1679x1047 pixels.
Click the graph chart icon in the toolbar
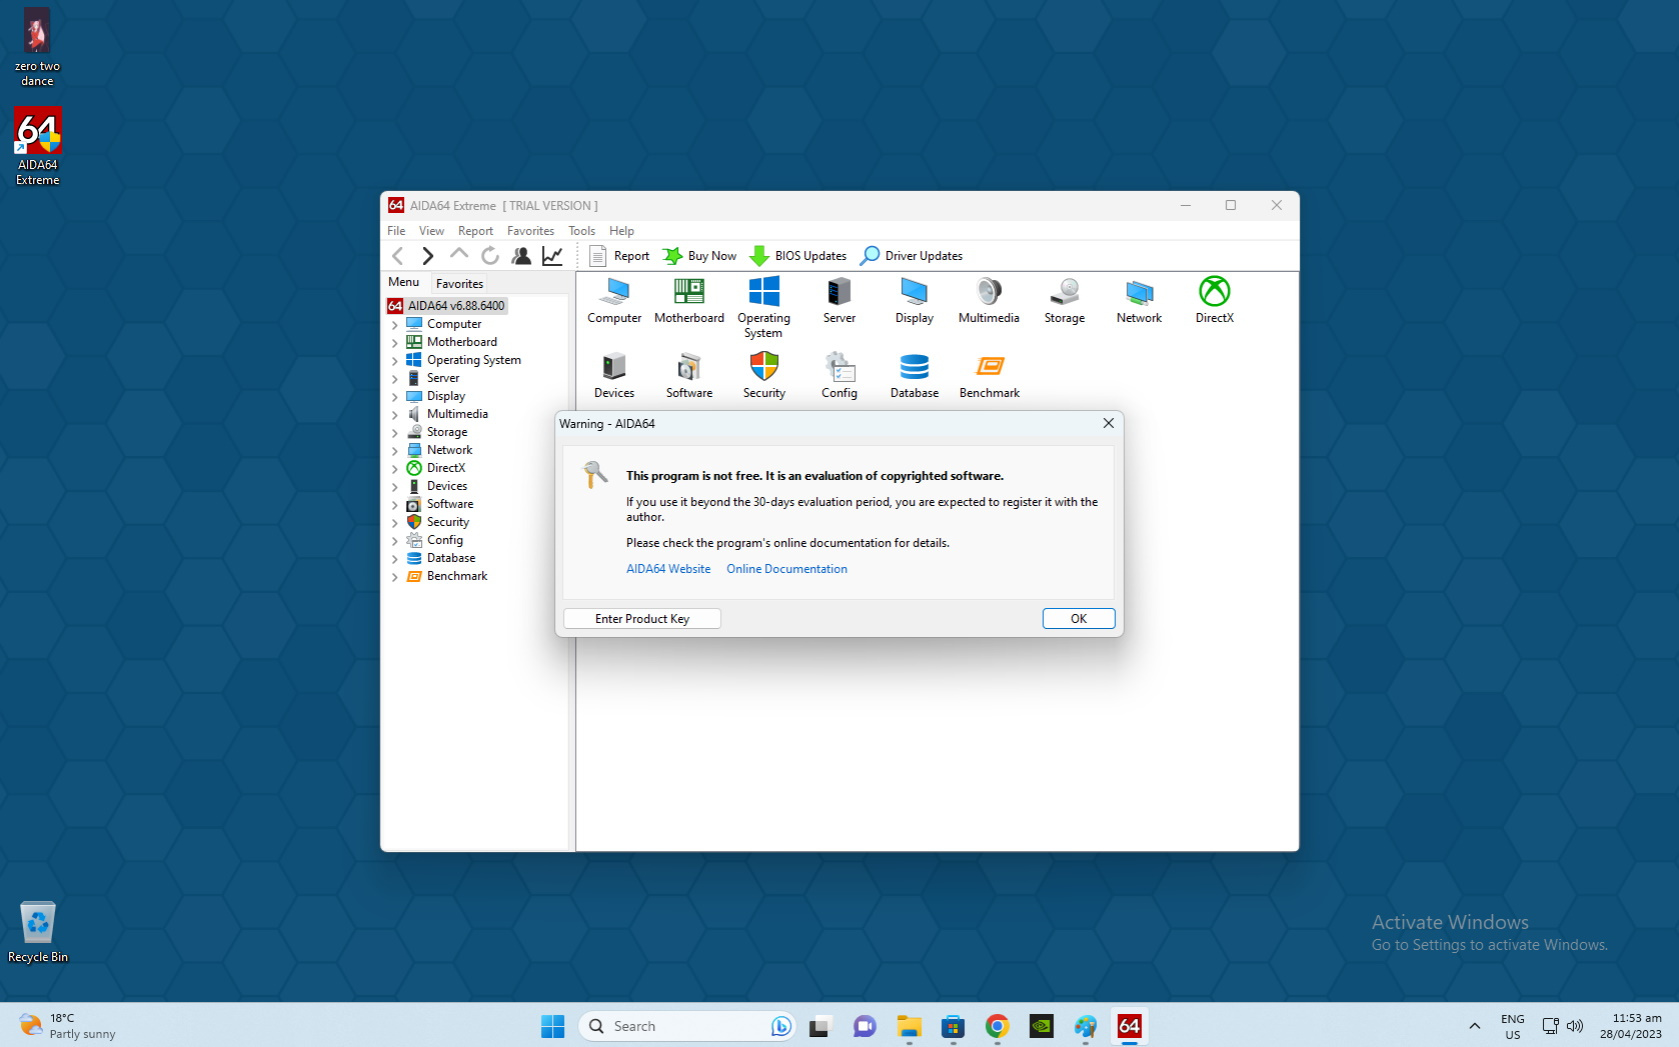(x=552, y=256)
